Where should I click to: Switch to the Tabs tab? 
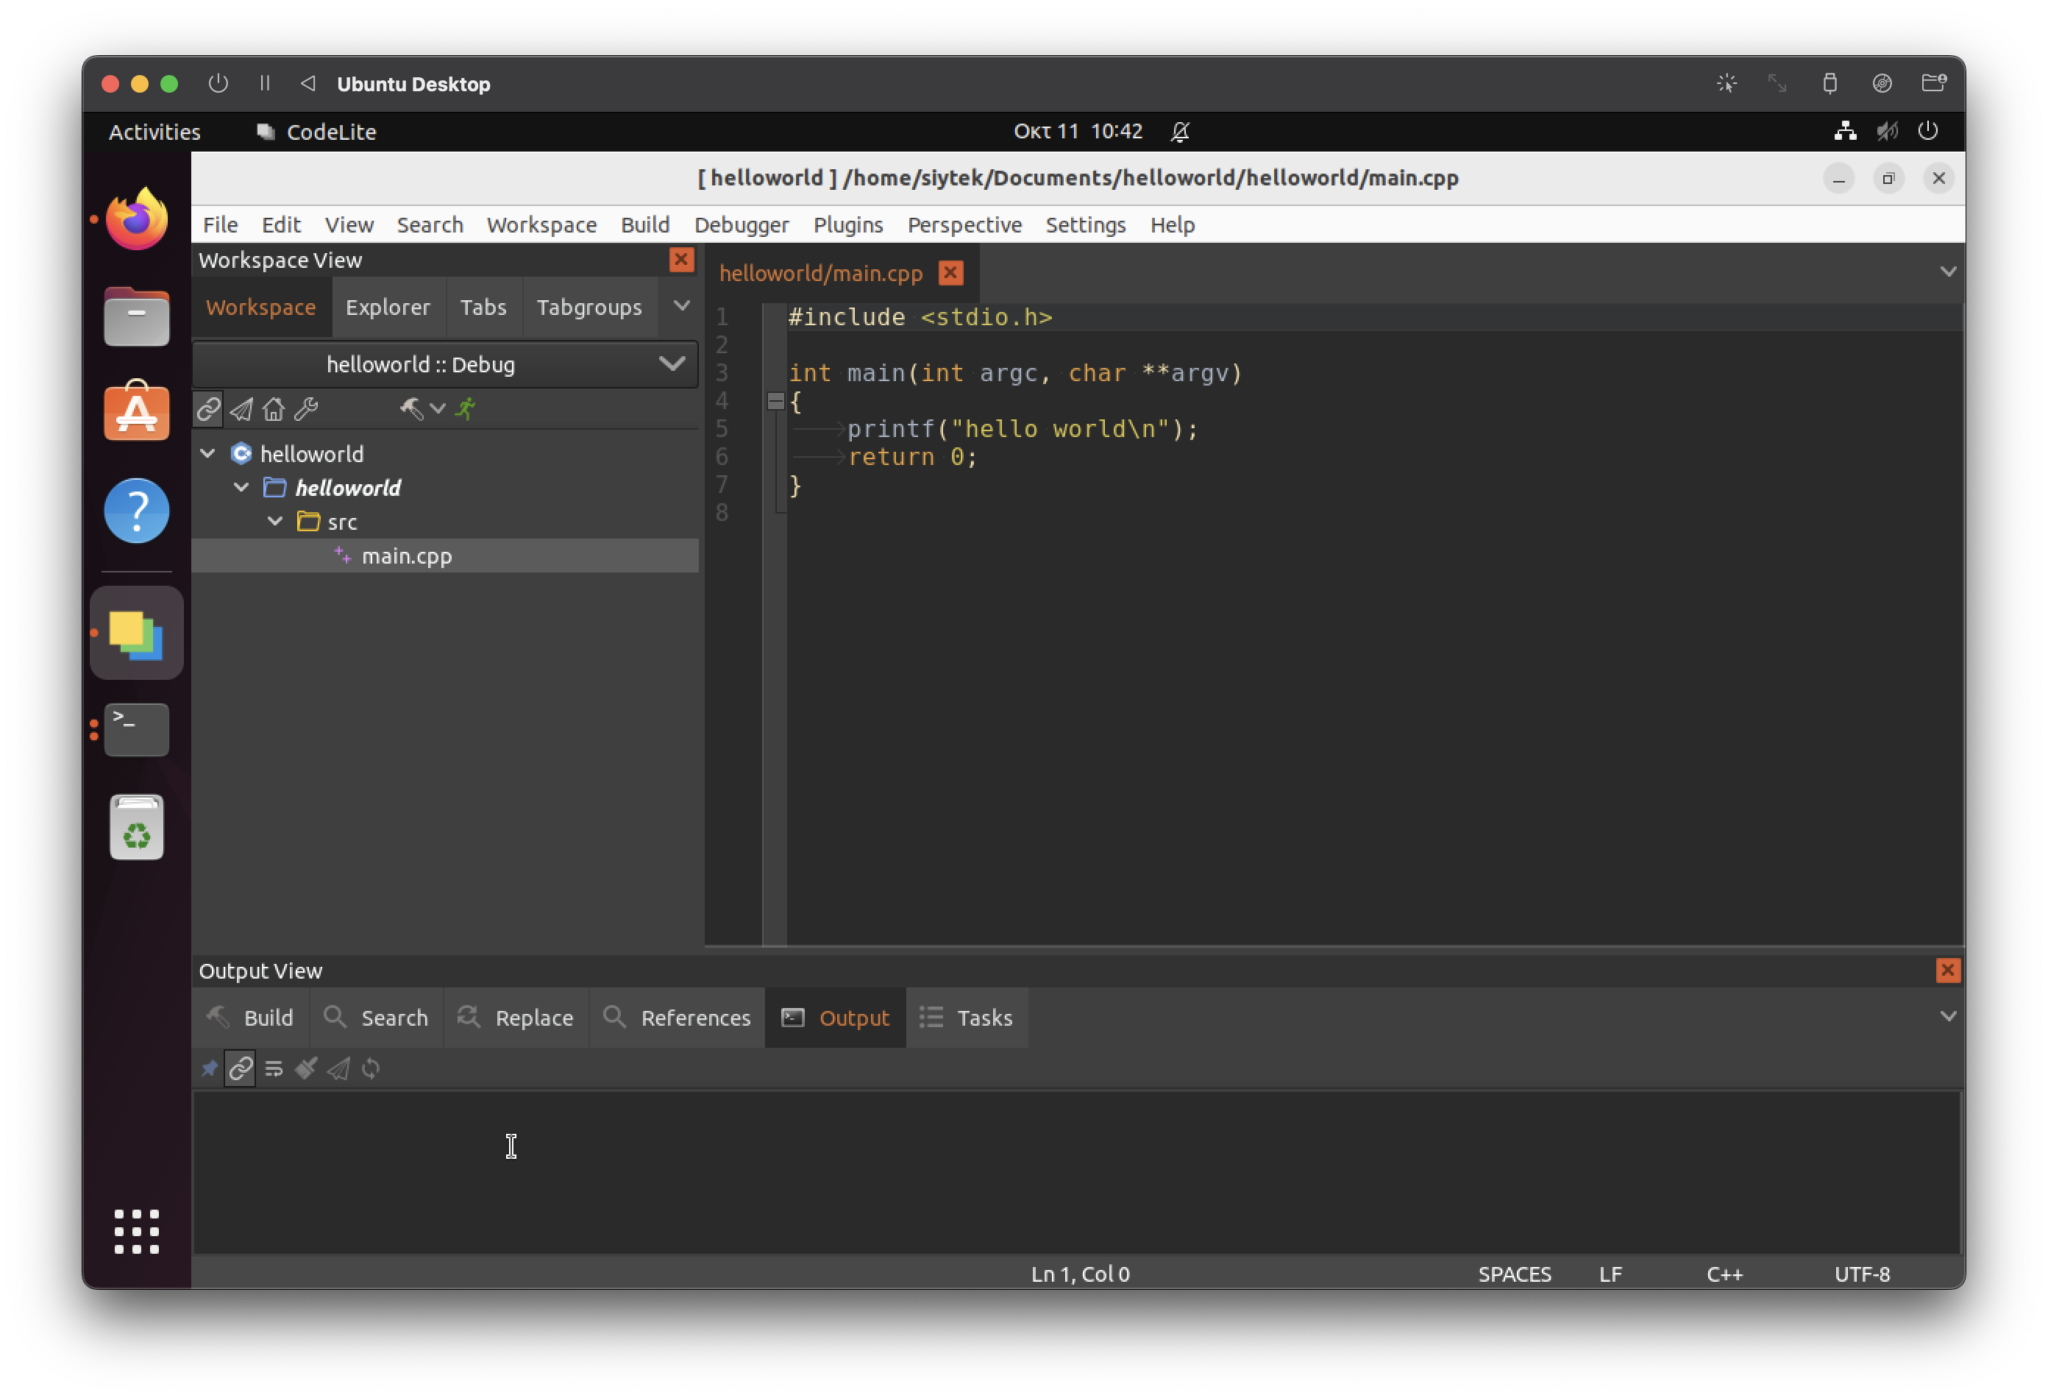click(x=483, y=307)
